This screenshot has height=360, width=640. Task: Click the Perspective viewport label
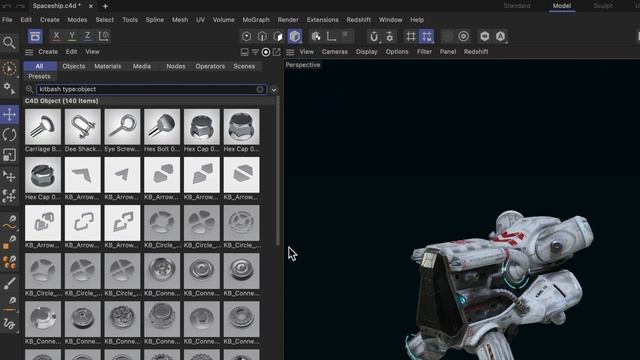[303, 65]
